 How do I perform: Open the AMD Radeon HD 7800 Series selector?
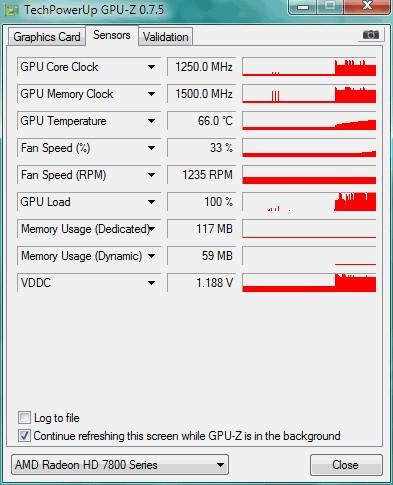[x=120, y=464]
